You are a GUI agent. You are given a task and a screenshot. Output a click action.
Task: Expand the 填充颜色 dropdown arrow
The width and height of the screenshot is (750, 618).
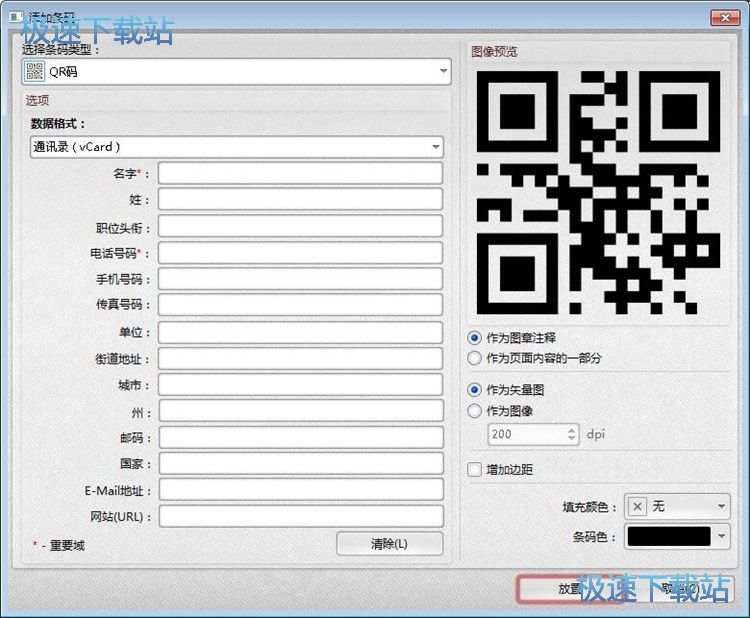coord(721,507)
